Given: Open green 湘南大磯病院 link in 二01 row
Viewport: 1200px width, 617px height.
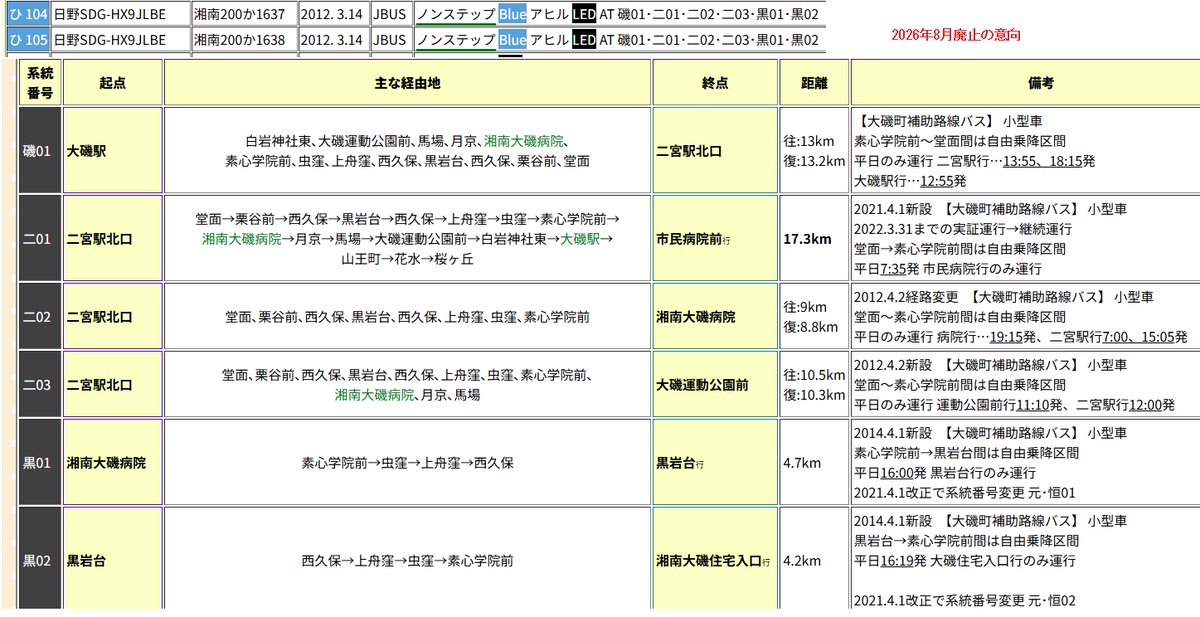Looking at the screenshot, I should click(241, 240).
